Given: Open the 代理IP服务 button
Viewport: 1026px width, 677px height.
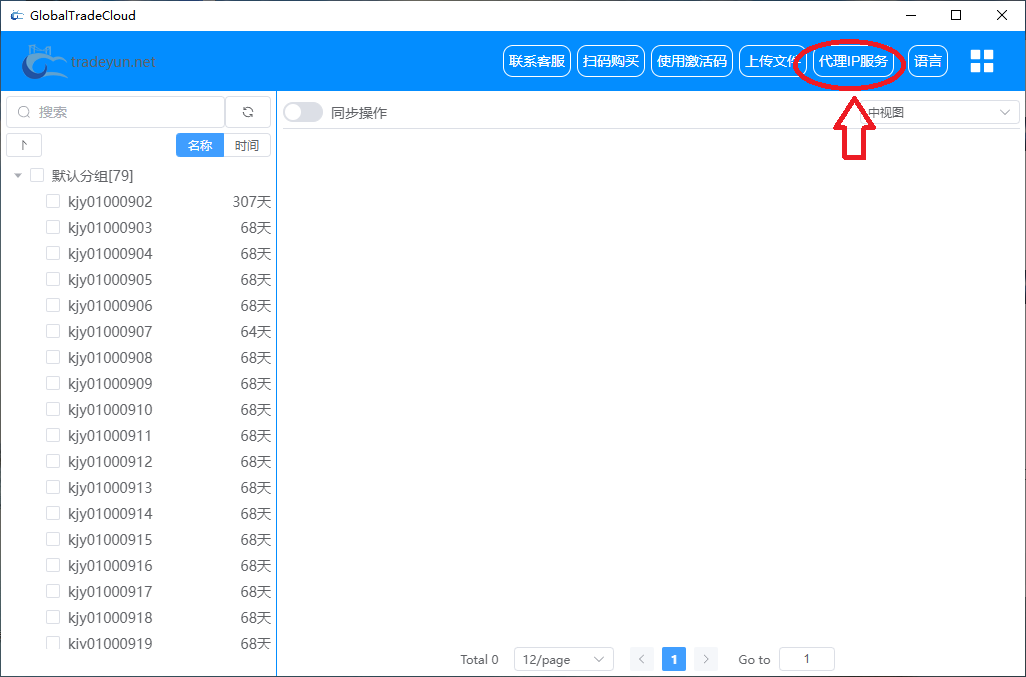Looking at the screenshot, I should 853,61.
